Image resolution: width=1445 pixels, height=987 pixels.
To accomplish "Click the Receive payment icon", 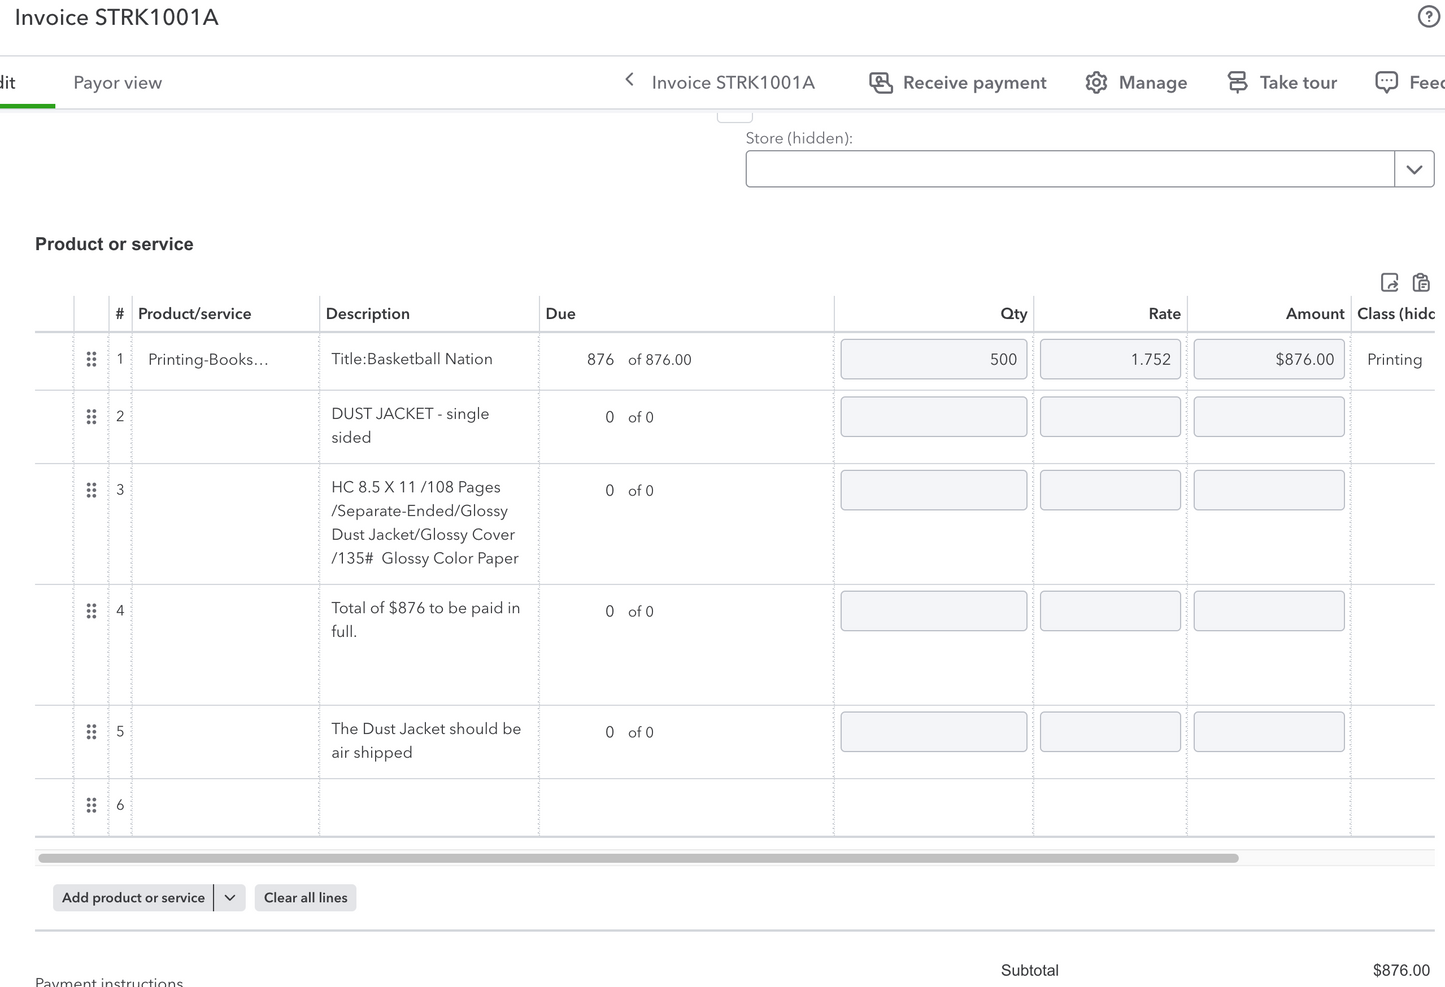I will coord(881,83).
